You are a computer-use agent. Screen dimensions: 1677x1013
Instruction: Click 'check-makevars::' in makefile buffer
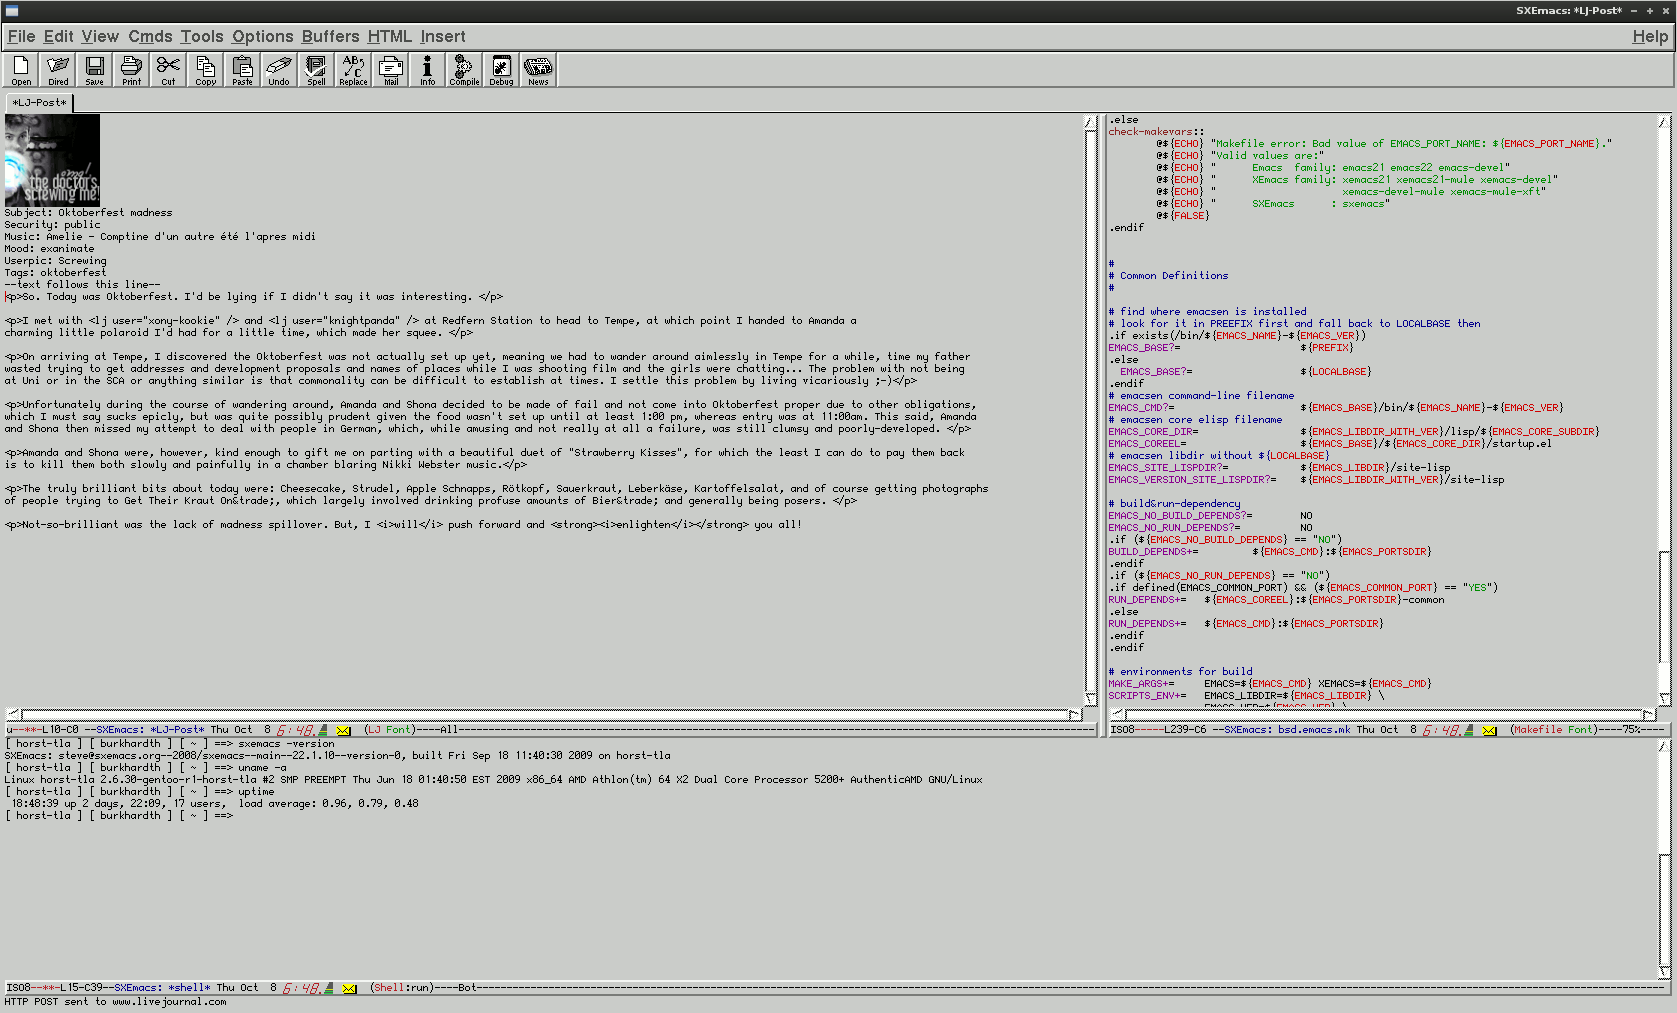1156,131
